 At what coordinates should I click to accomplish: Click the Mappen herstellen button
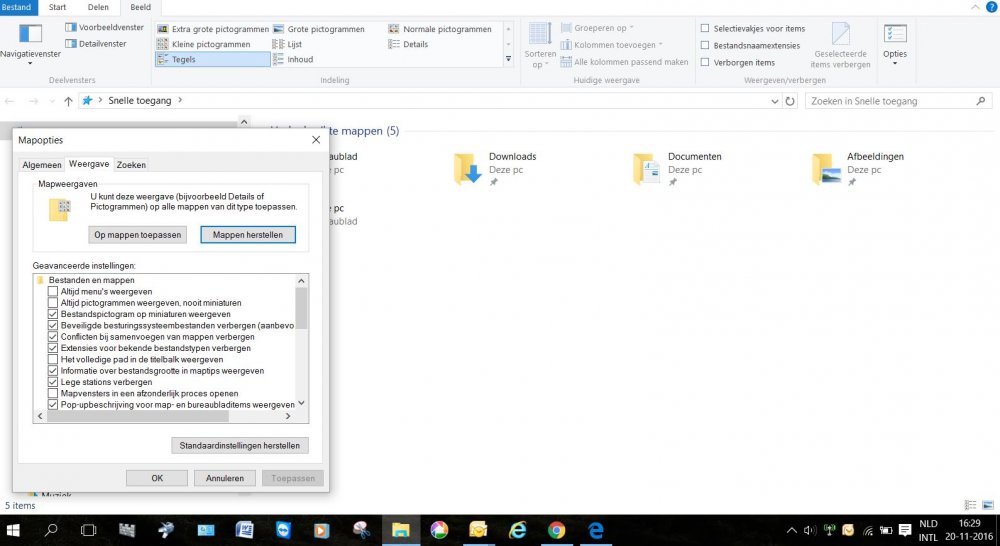248,235
